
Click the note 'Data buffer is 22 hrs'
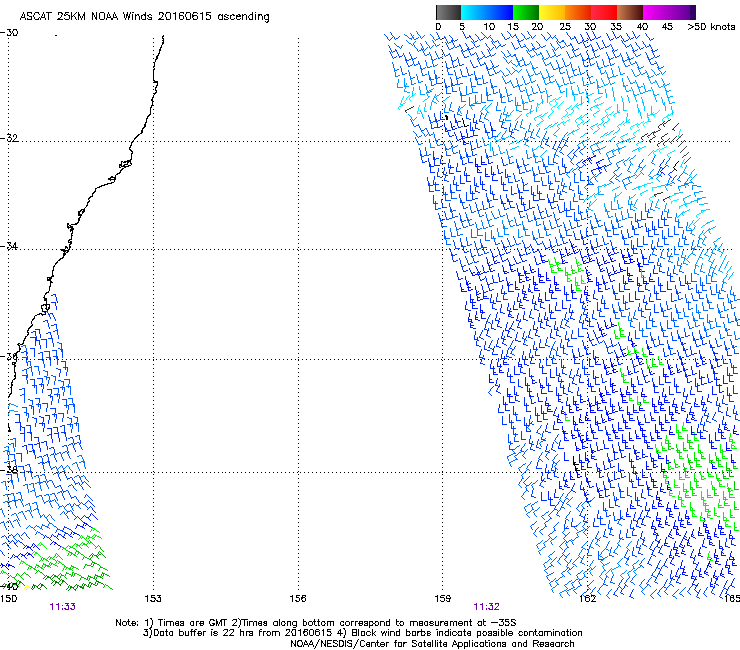pyautogui.click(x=204, y=633)
